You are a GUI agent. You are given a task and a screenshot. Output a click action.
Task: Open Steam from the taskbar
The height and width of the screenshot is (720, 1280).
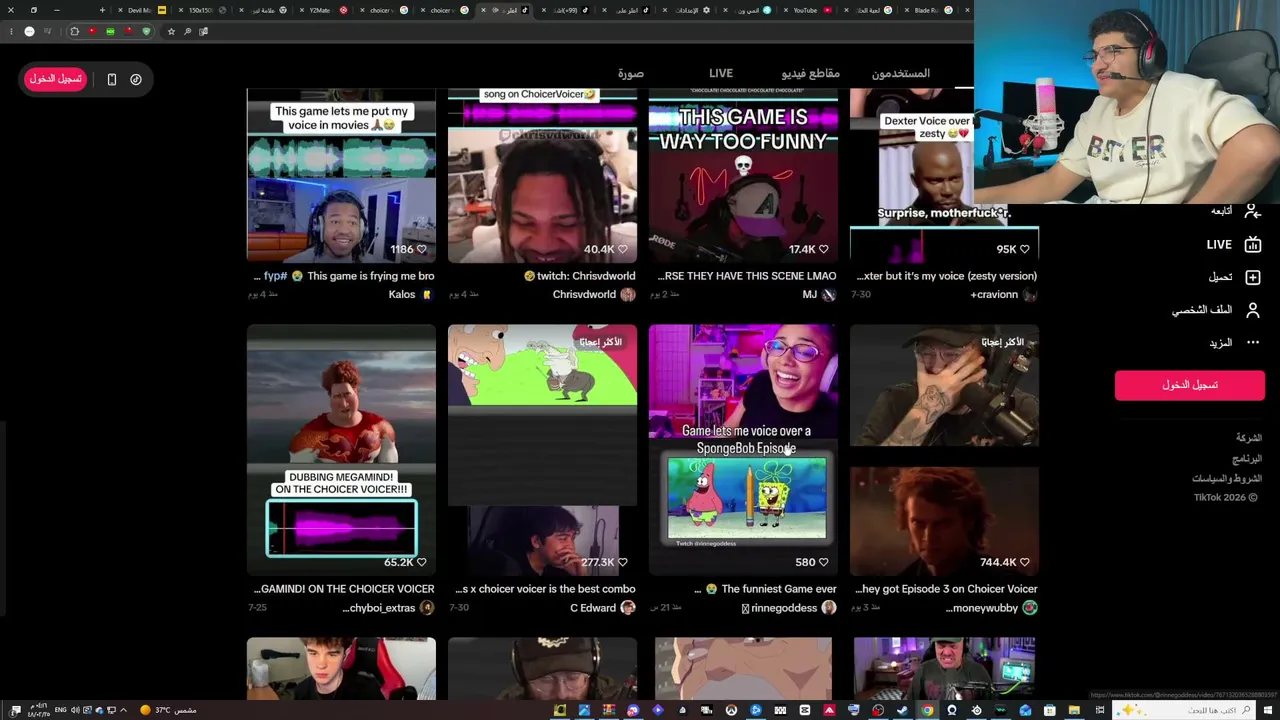[902, 710]
